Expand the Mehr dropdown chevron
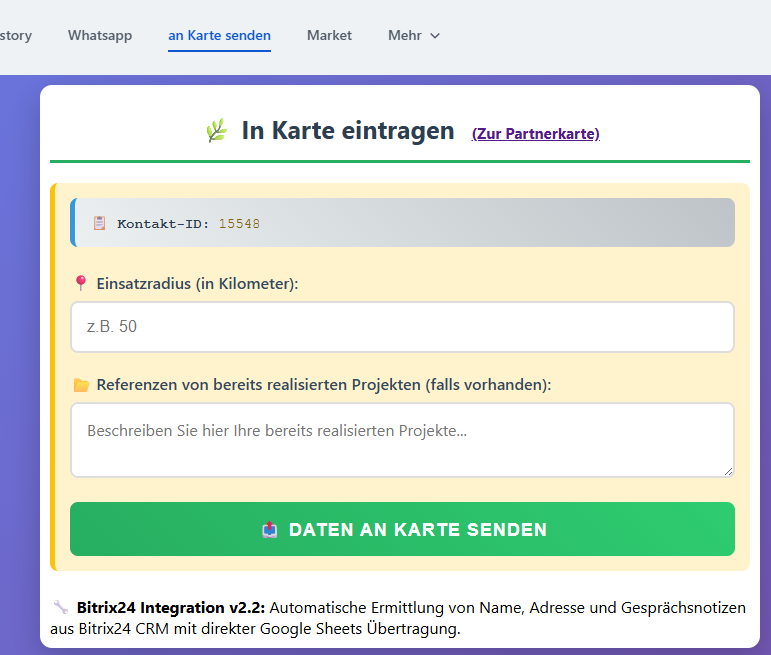This screenshot has width=771, height=655. coord(434,36)
